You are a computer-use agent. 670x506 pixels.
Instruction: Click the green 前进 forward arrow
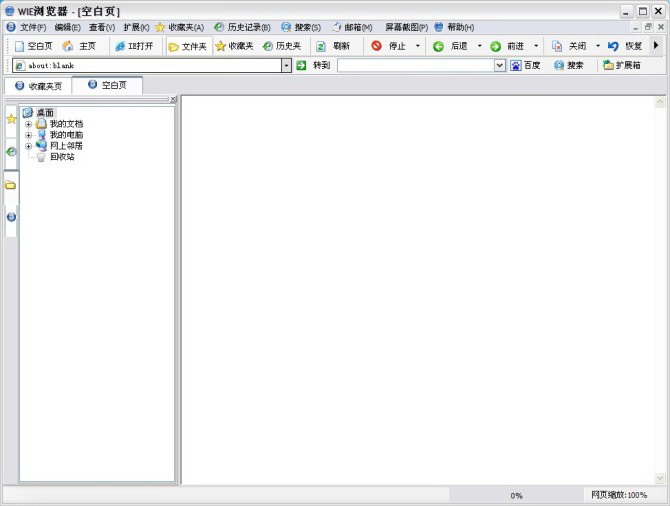(495, 46)
